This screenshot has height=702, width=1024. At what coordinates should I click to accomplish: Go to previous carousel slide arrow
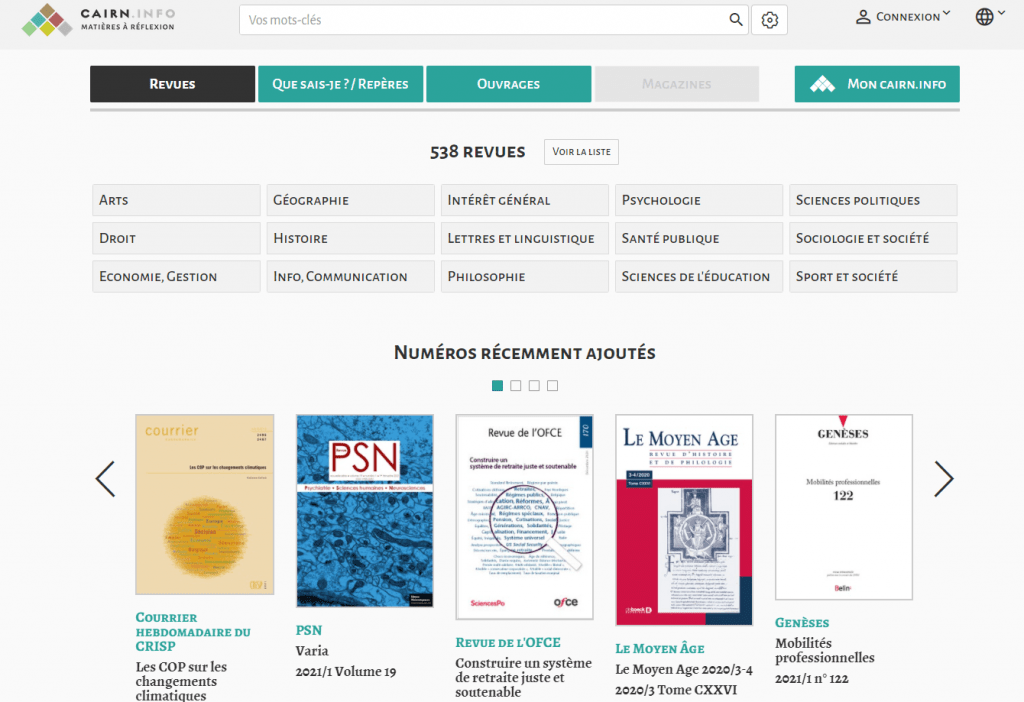105,480
